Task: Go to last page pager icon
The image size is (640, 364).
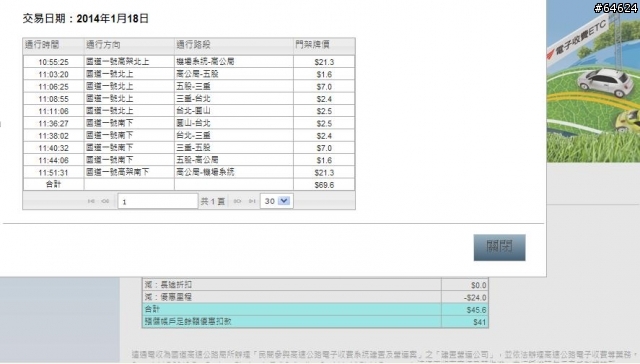Action: point(252,201)
